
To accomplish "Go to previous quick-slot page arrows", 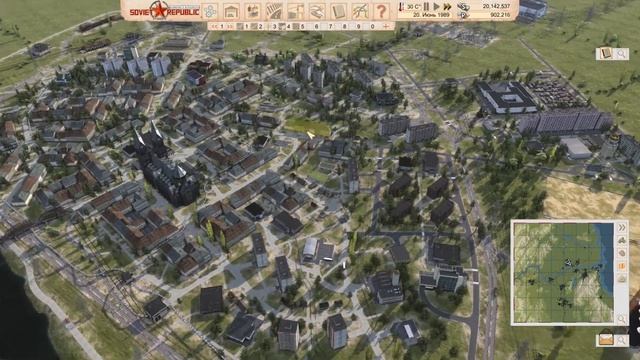I will (x=214, y=27).
